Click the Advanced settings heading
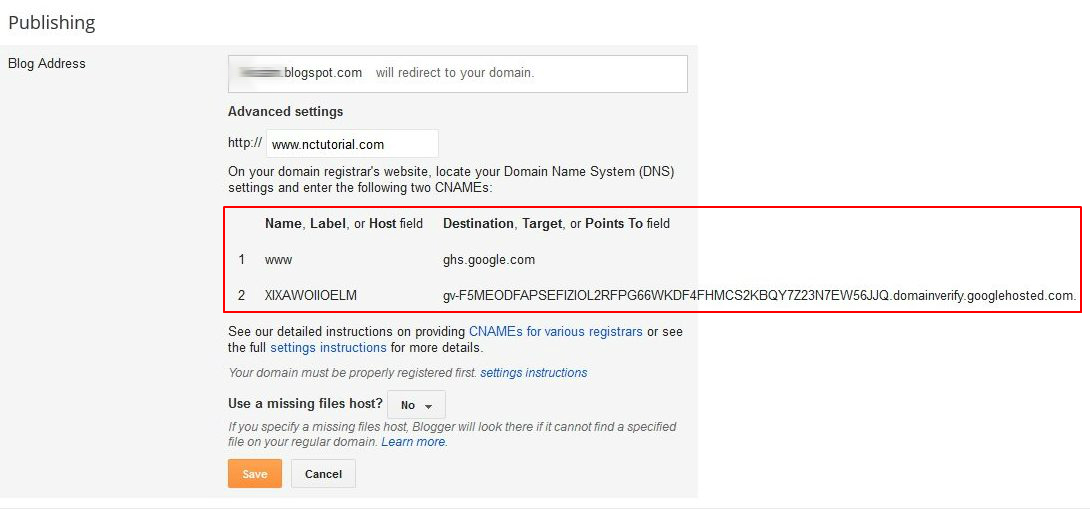Viewport: 1090px width, 509px height. pyautogui.click(x=285, y=112)
